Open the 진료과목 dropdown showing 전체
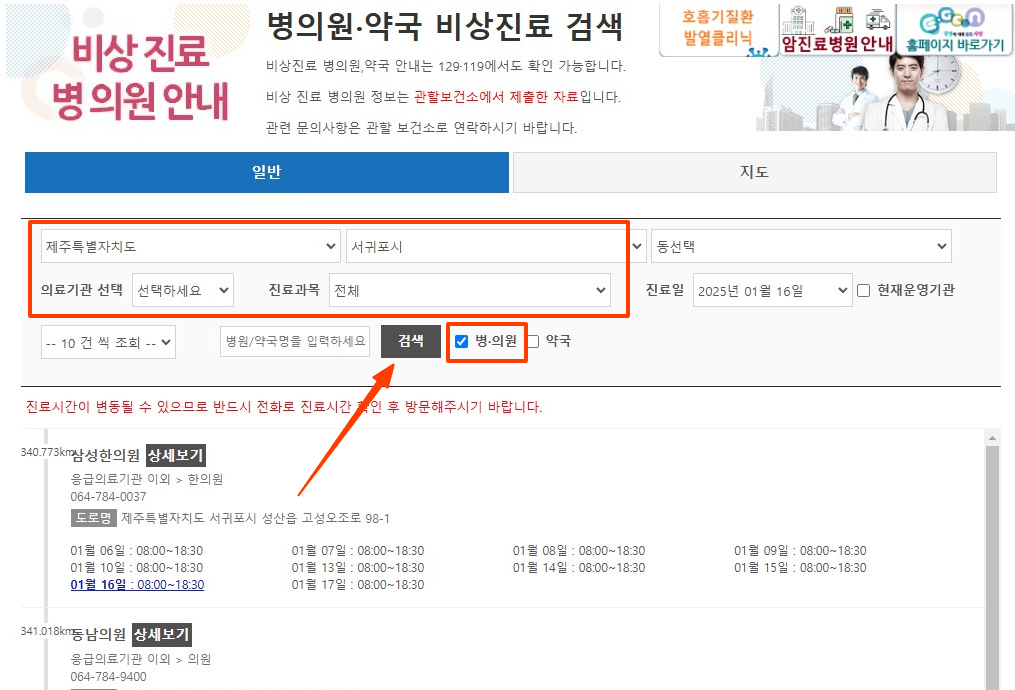The image size is (1015, 690). 468,290
